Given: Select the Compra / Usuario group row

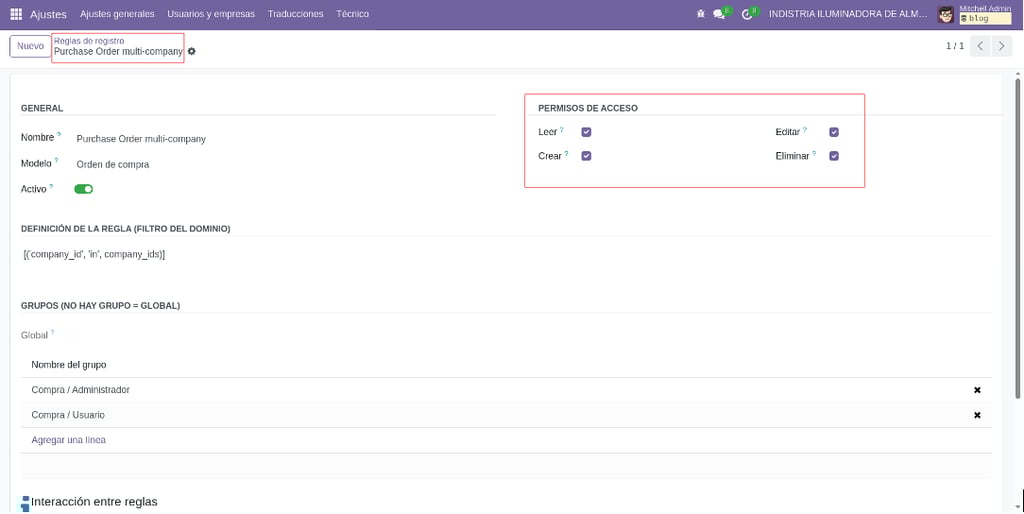Looking at the screenshot, I should point(506,415).
